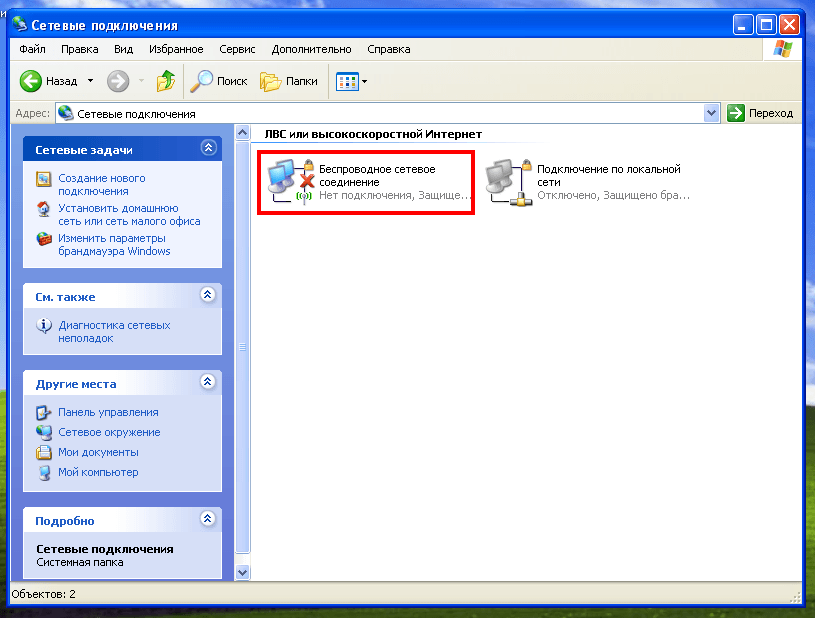The height and width of the screenshot is (618, 815).
Task: Click ЛВС или высокоскоростной Интернет group header
Action: pos(373,134)
